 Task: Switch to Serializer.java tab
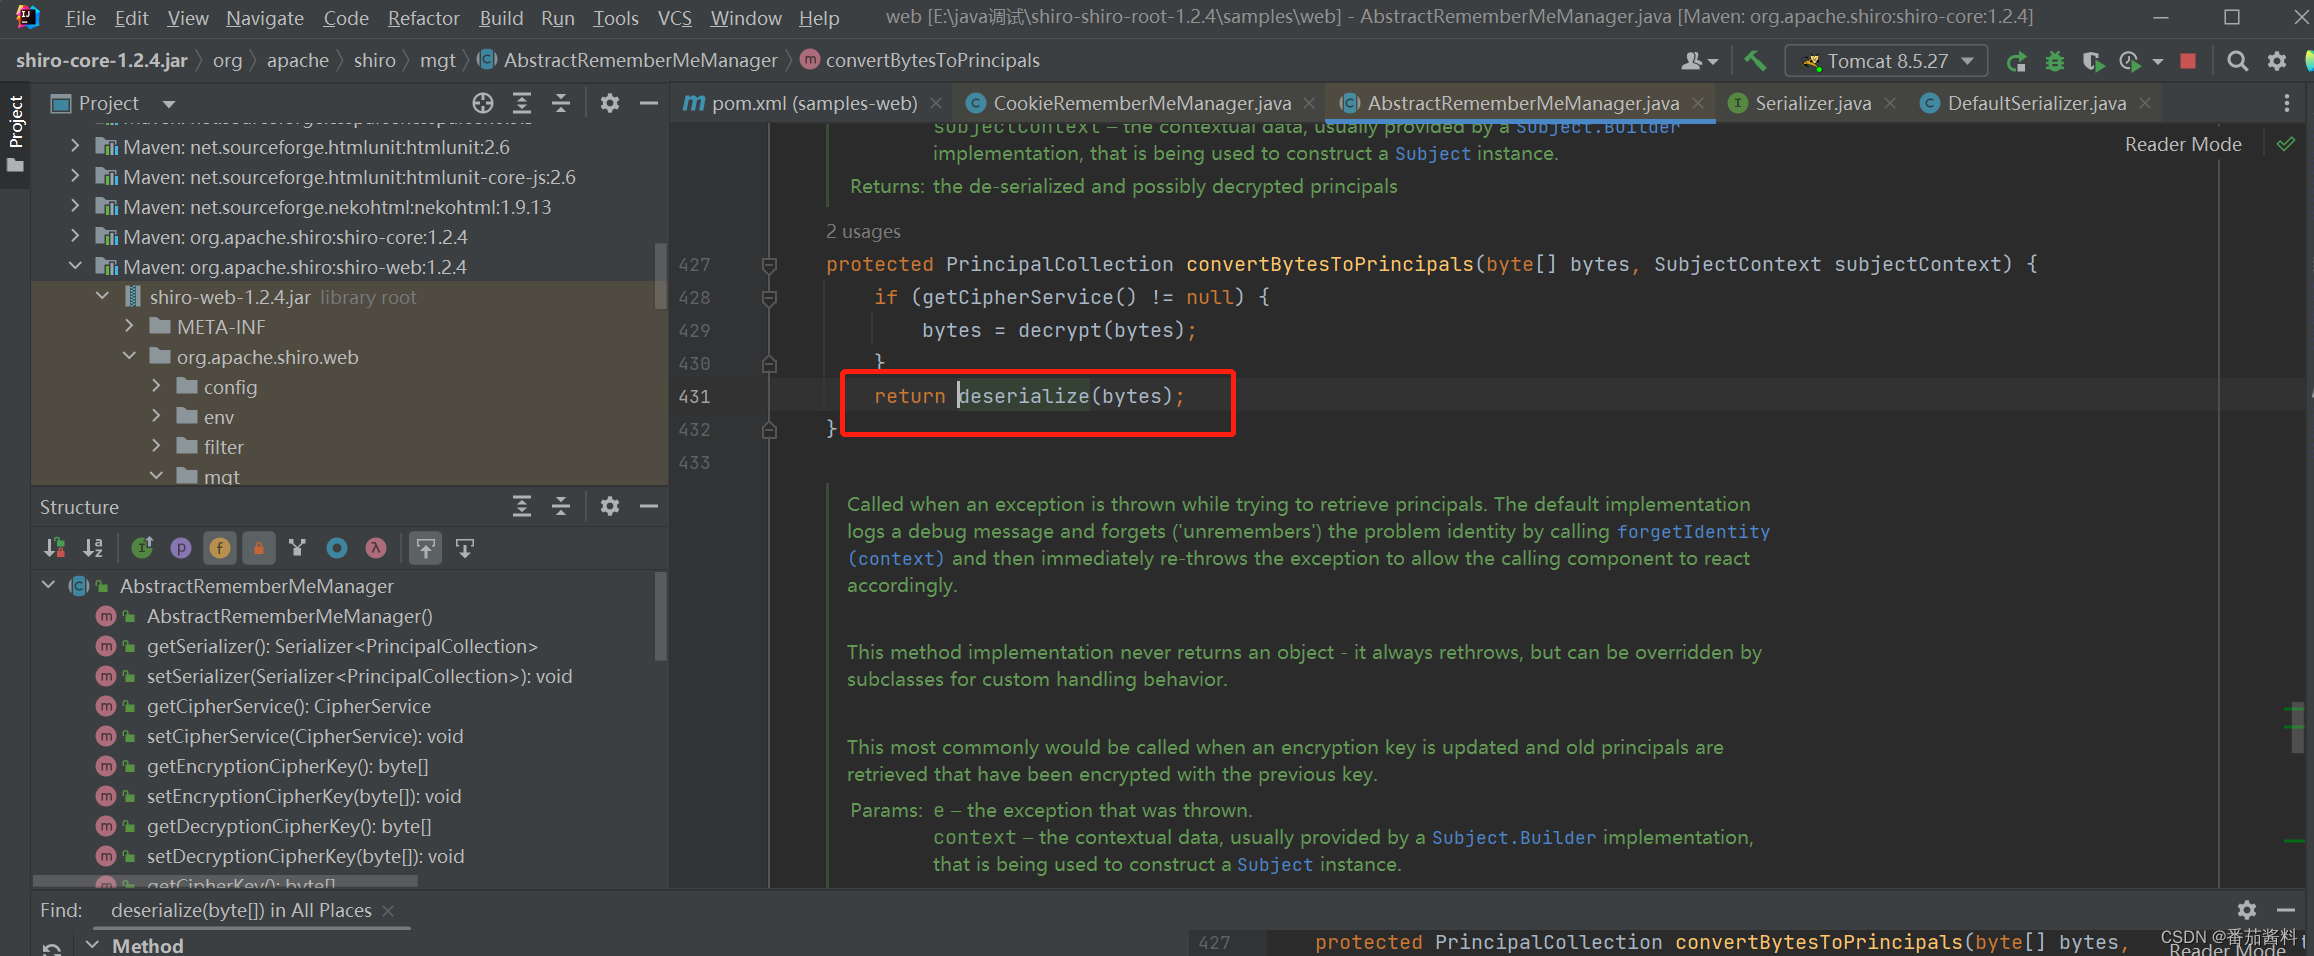click(1812, 103)
